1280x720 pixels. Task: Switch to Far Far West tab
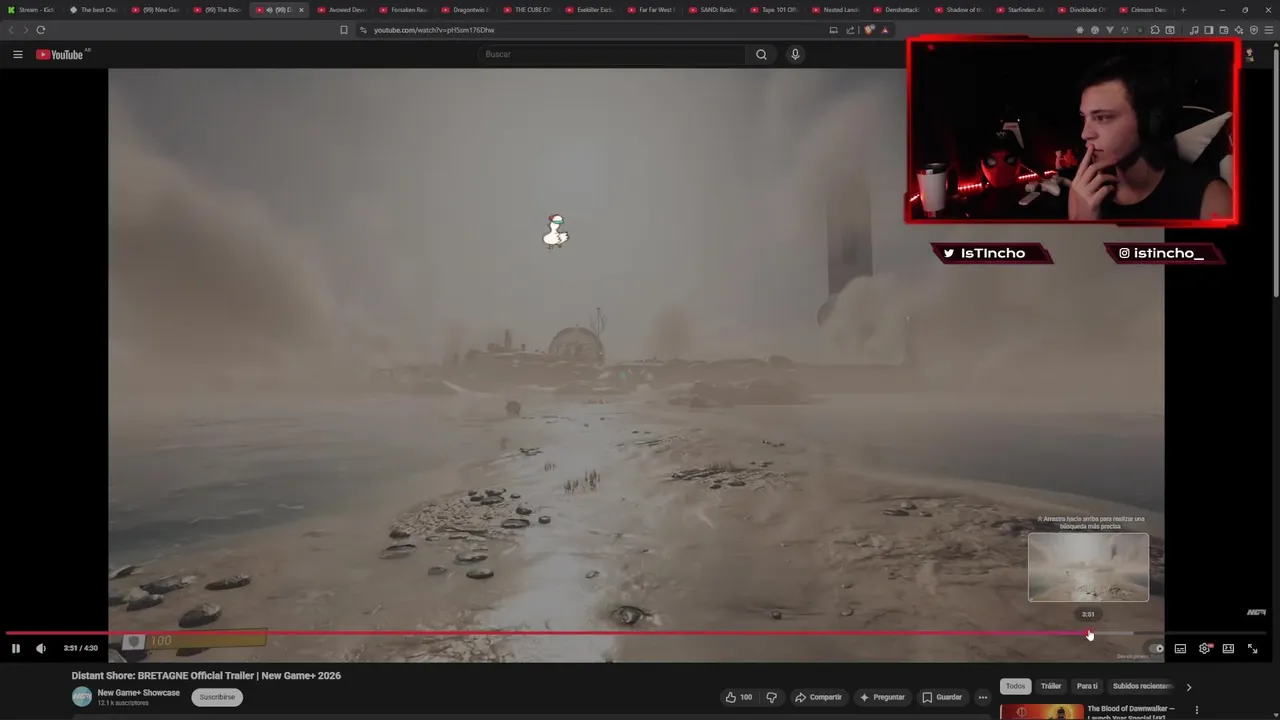click(x=650, y=10)
